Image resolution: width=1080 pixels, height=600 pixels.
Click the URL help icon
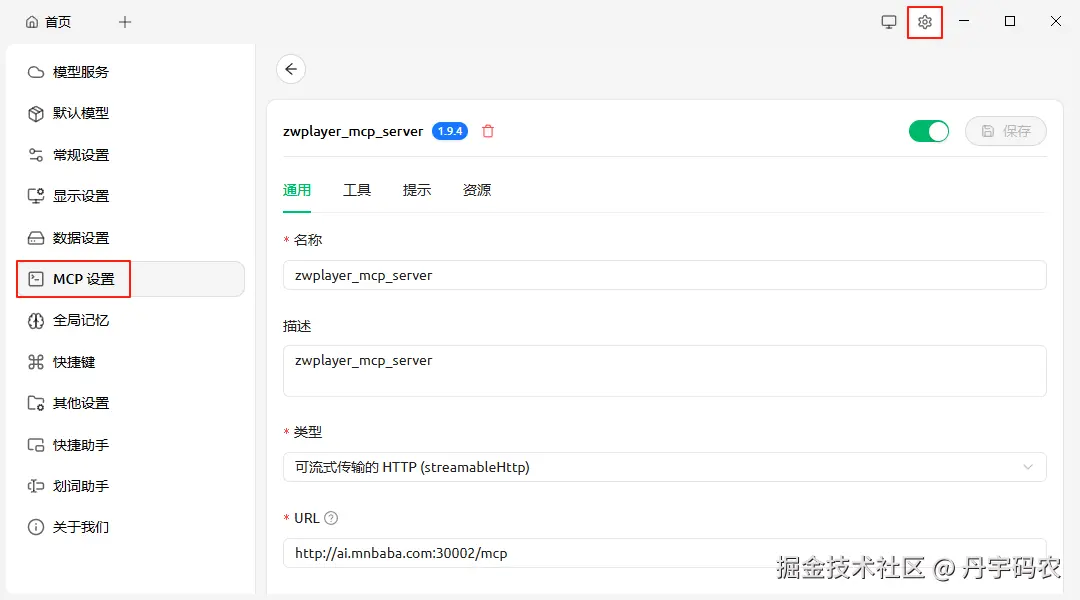pos(332,518)
